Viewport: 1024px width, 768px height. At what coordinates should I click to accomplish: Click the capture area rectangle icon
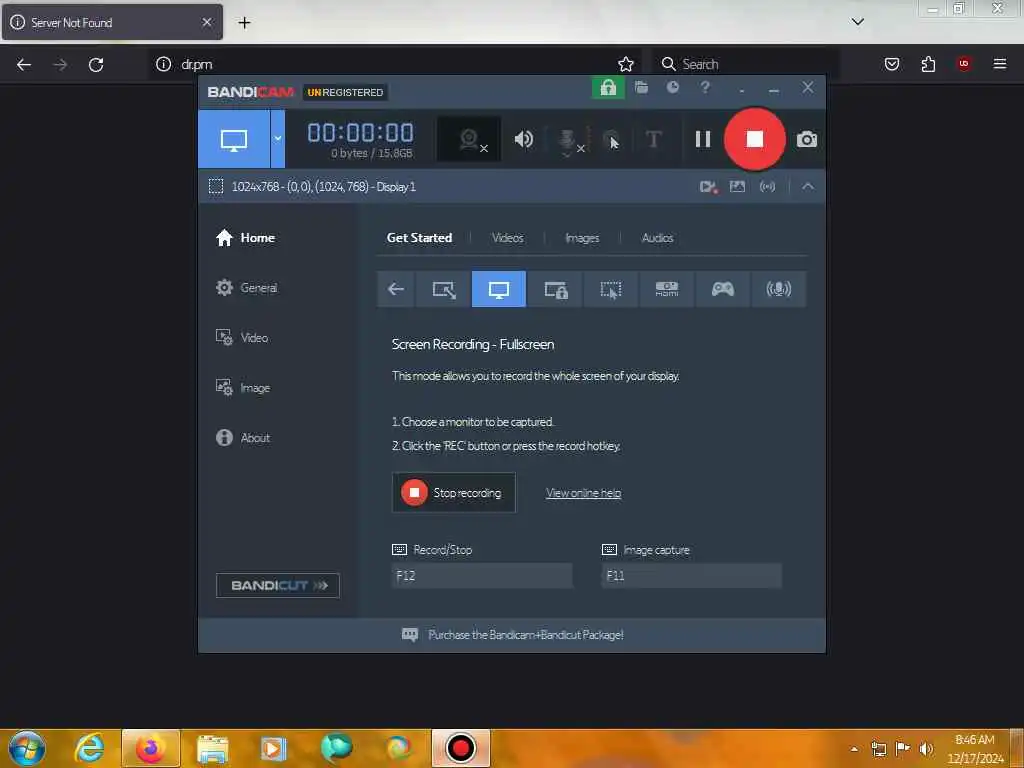pyautogui.click(x=216, y=187)
